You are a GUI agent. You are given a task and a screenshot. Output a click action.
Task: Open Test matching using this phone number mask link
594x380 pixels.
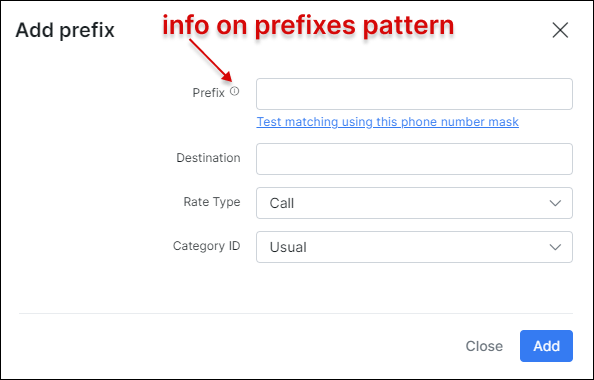pyautogui.click(x=388, y=122)
